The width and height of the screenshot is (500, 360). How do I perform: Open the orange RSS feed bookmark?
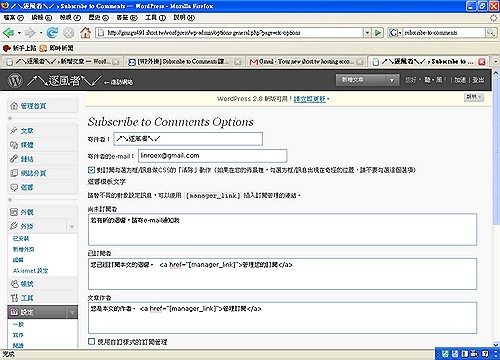56,48
